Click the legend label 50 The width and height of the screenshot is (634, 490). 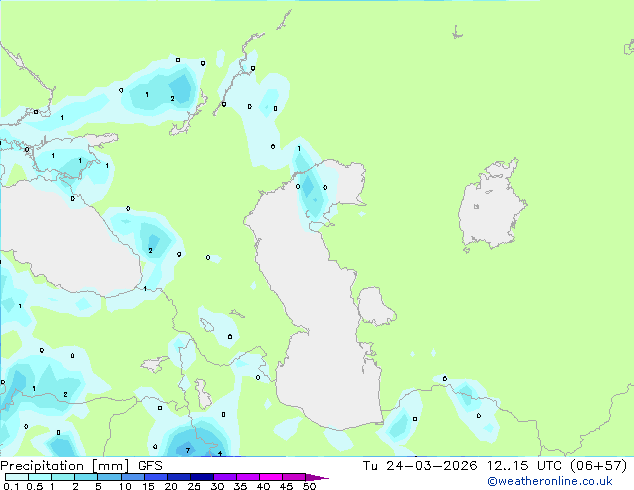click(x=309, y=486)
